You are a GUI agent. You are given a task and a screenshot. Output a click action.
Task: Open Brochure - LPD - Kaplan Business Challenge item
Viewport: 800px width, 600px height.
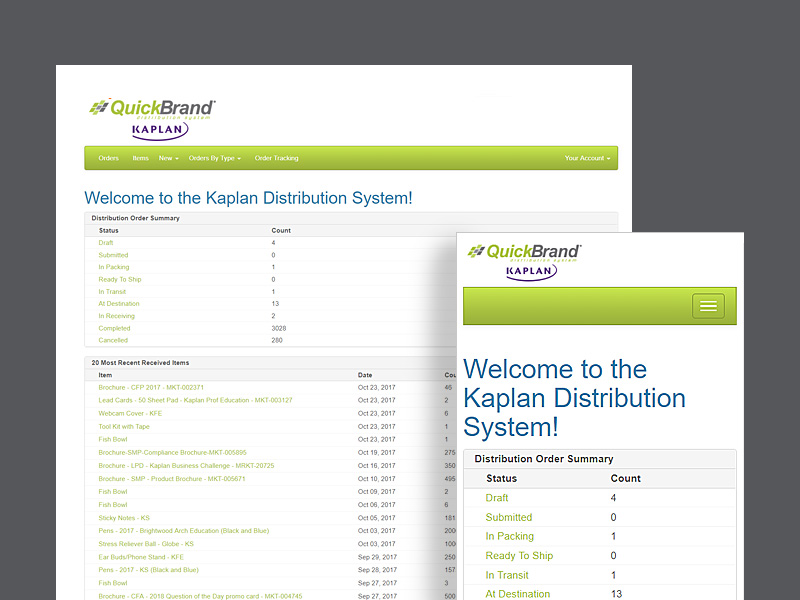[x=186, y=466]
